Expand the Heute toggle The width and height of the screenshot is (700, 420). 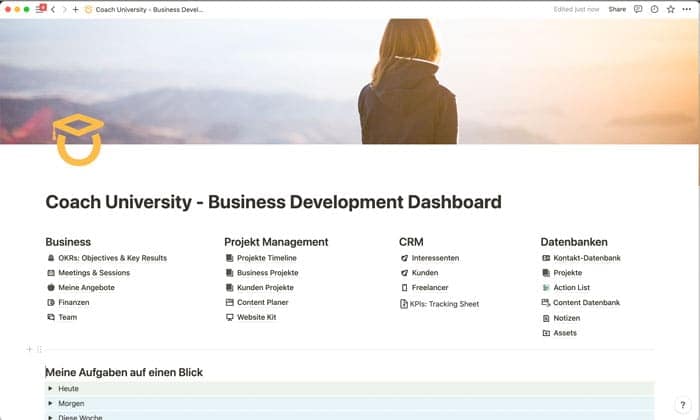point(50,388)
